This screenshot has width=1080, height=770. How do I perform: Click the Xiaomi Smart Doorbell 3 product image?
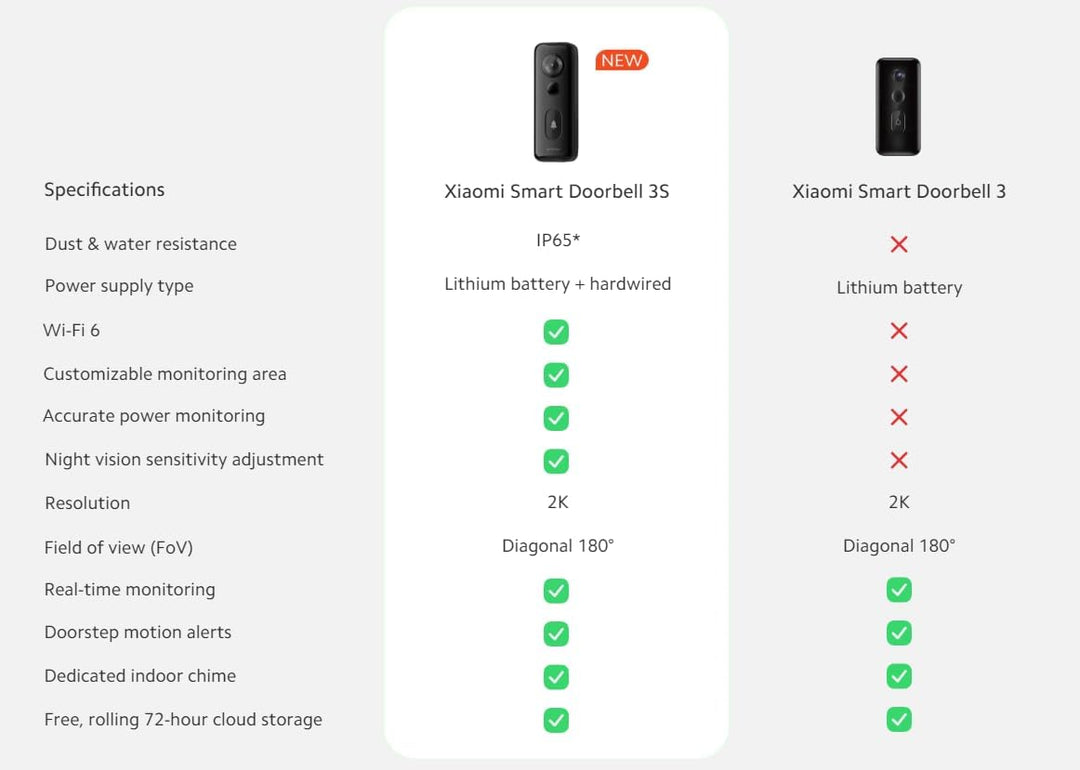pyautogui.click(x=898, y=106)
